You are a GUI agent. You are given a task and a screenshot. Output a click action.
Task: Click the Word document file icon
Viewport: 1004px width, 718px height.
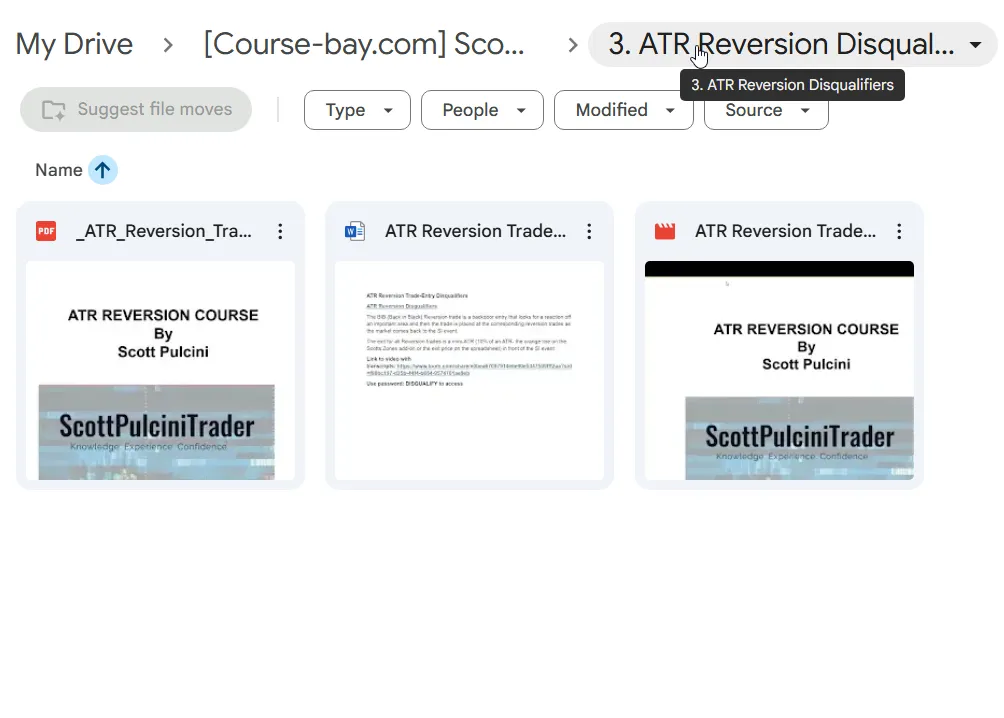[355, 231]
